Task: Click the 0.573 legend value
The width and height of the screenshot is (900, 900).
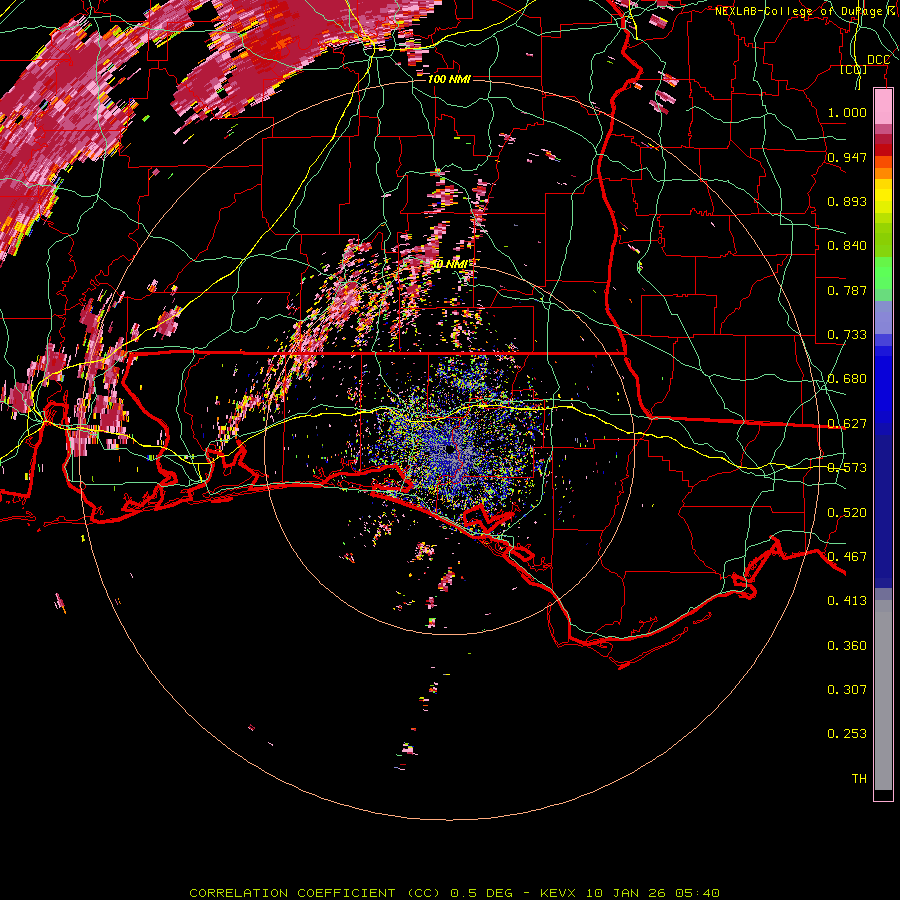Action: [x=847, y=468]
